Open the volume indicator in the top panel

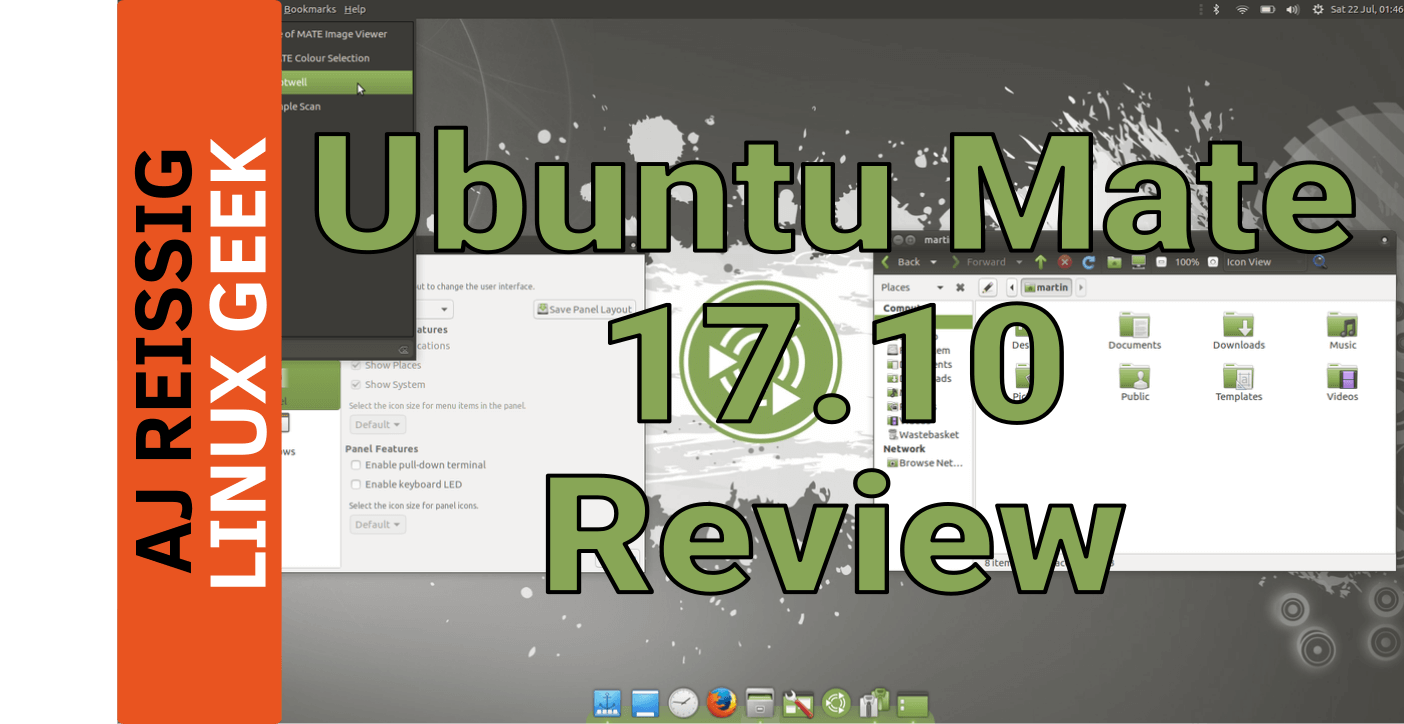point(1293,9)
